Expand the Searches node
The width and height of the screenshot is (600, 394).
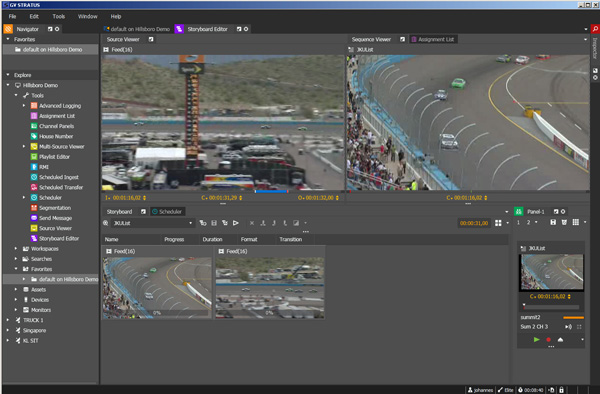point(16,259)
